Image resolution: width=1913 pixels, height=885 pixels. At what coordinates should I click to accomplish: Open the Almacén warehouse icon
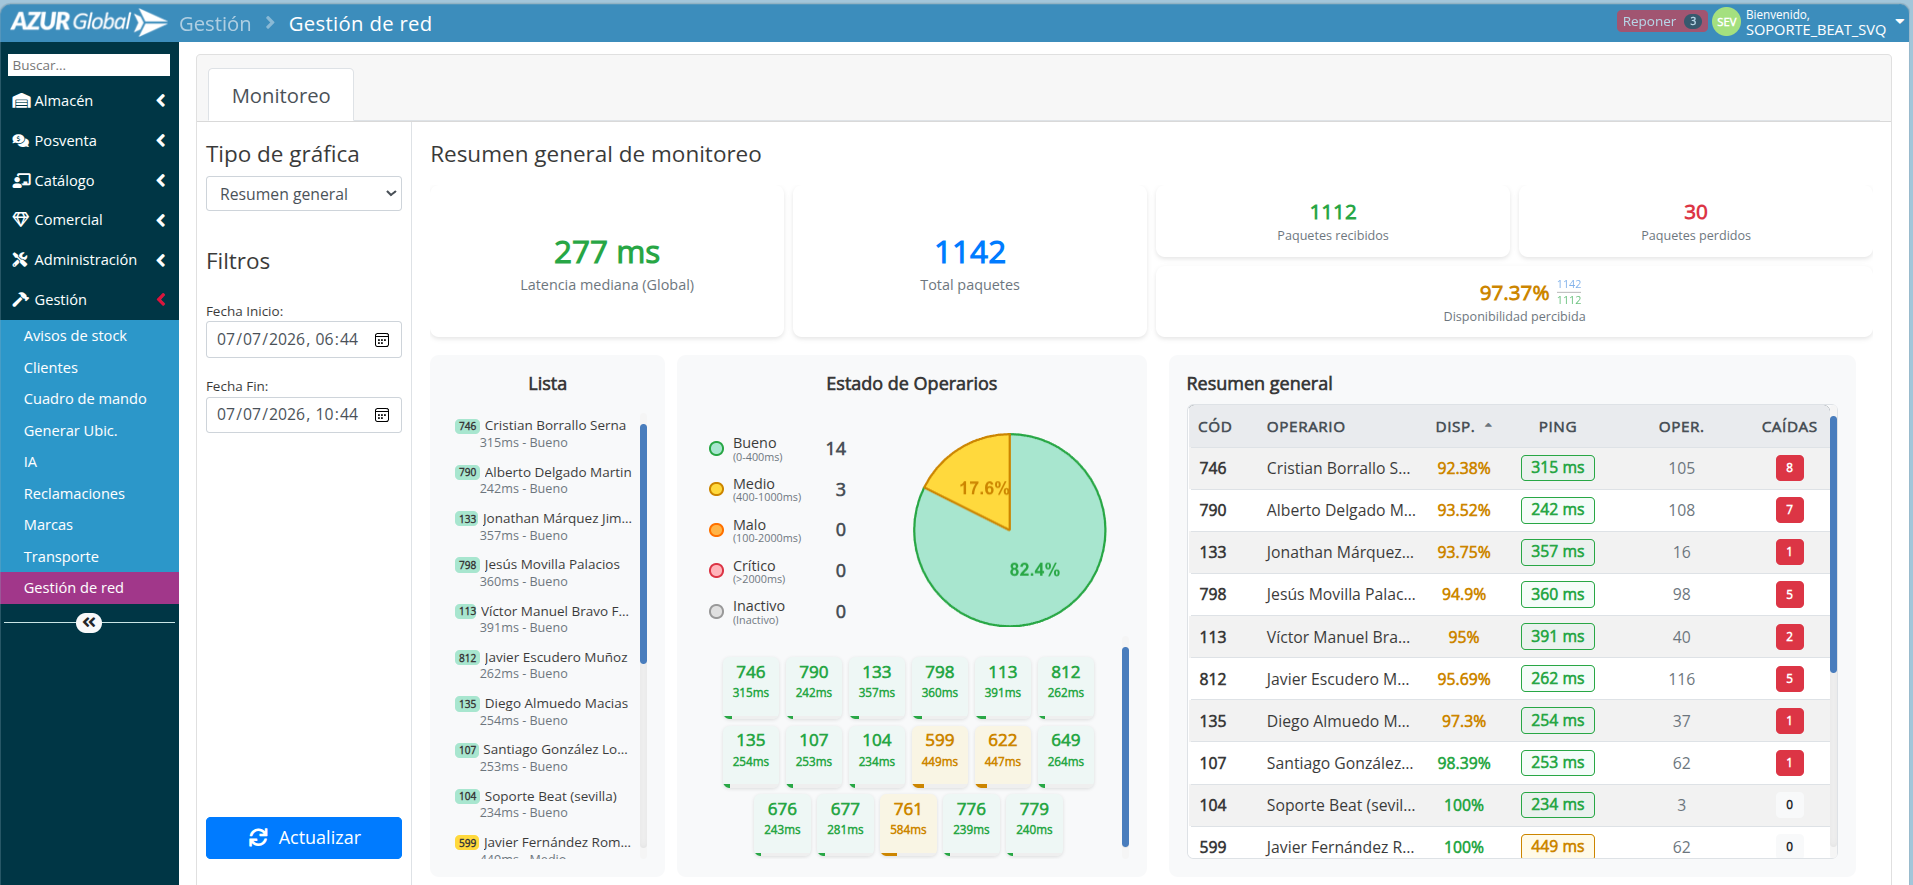pyautogui.click(x=21, y=101)
